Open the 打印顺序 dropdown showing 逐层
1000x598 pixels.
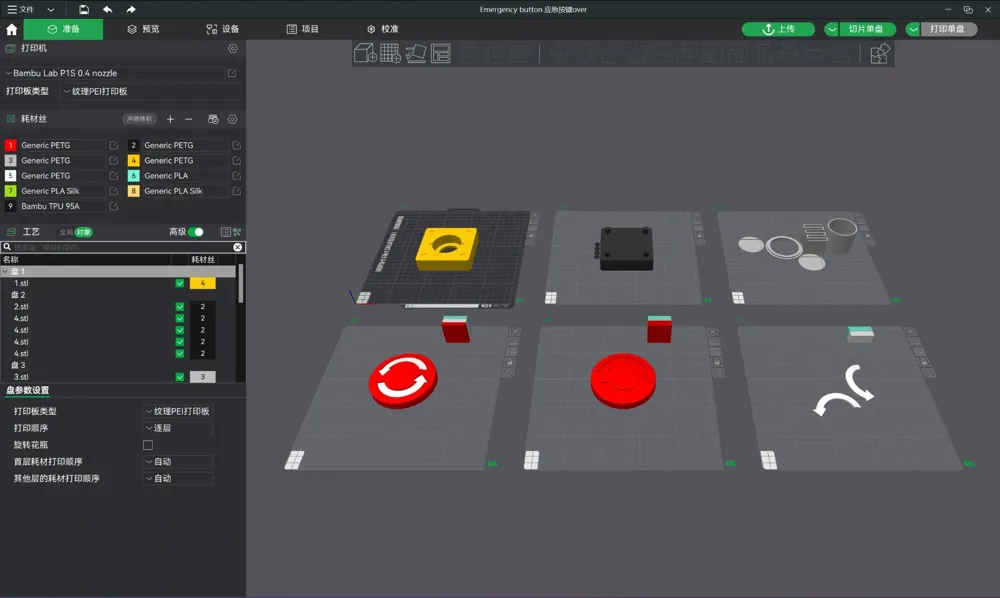[178, 428]
